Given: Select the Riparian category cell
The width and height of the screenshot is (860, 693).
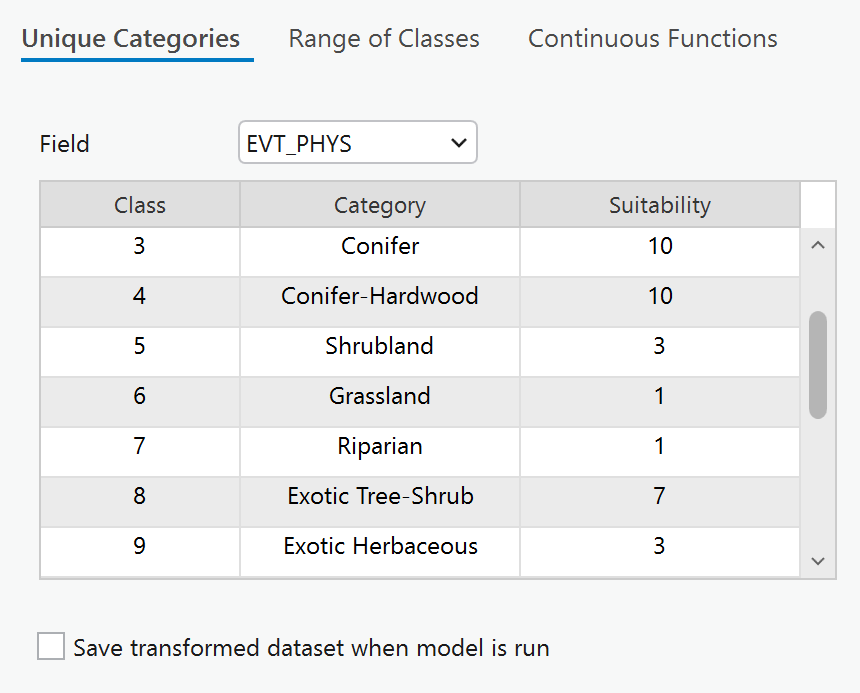Looking at the screenshot, I should pyautogui.click(x=380, y=446).
